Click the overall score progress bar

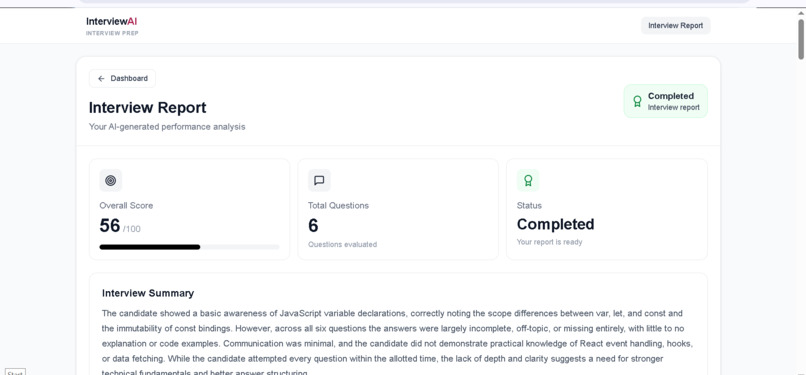coord(189,247)
